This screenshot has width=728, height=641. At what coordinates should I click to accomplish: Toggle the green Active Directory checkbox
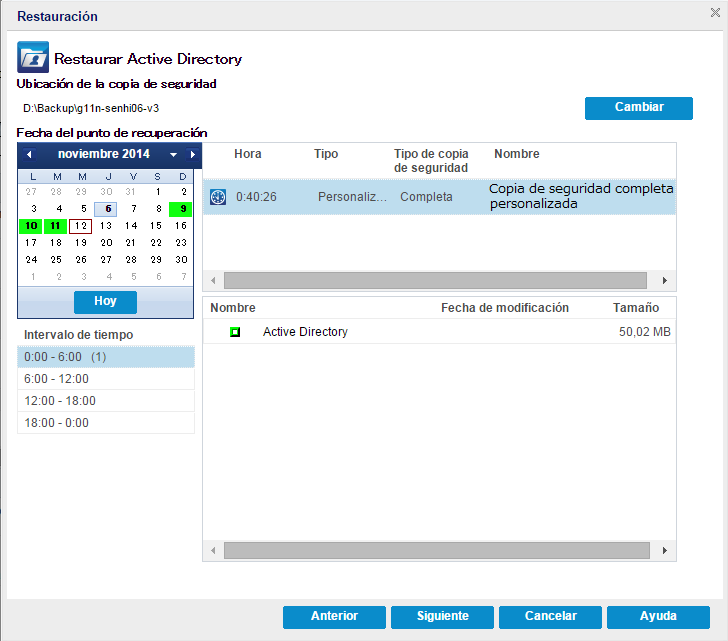(235, 332)
